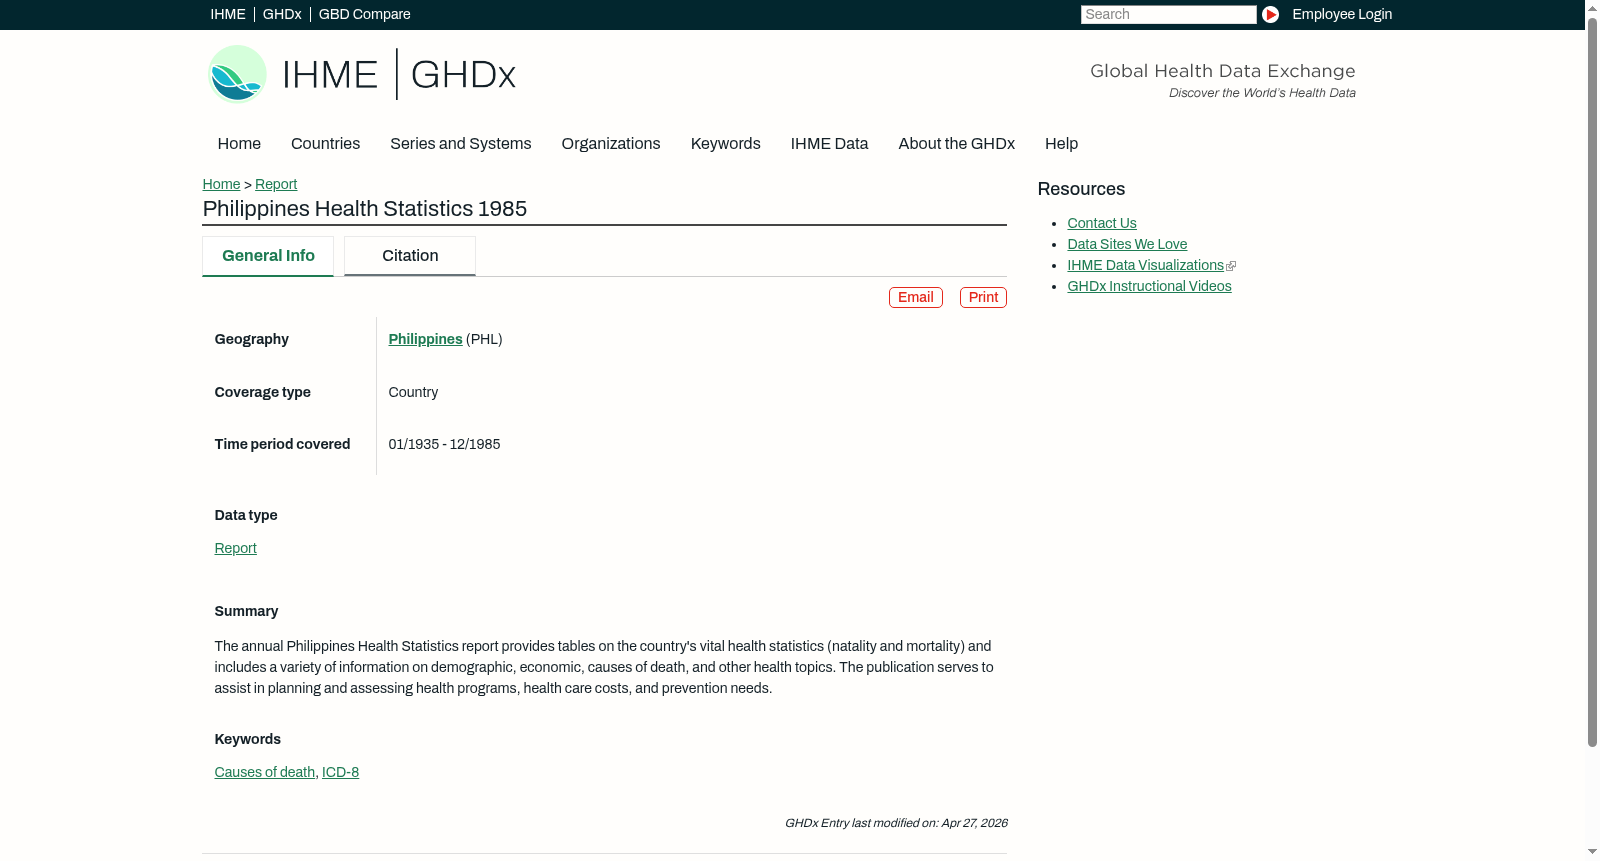
Task: Click the IHME leaf logo
Action: [x=237, y=74]
